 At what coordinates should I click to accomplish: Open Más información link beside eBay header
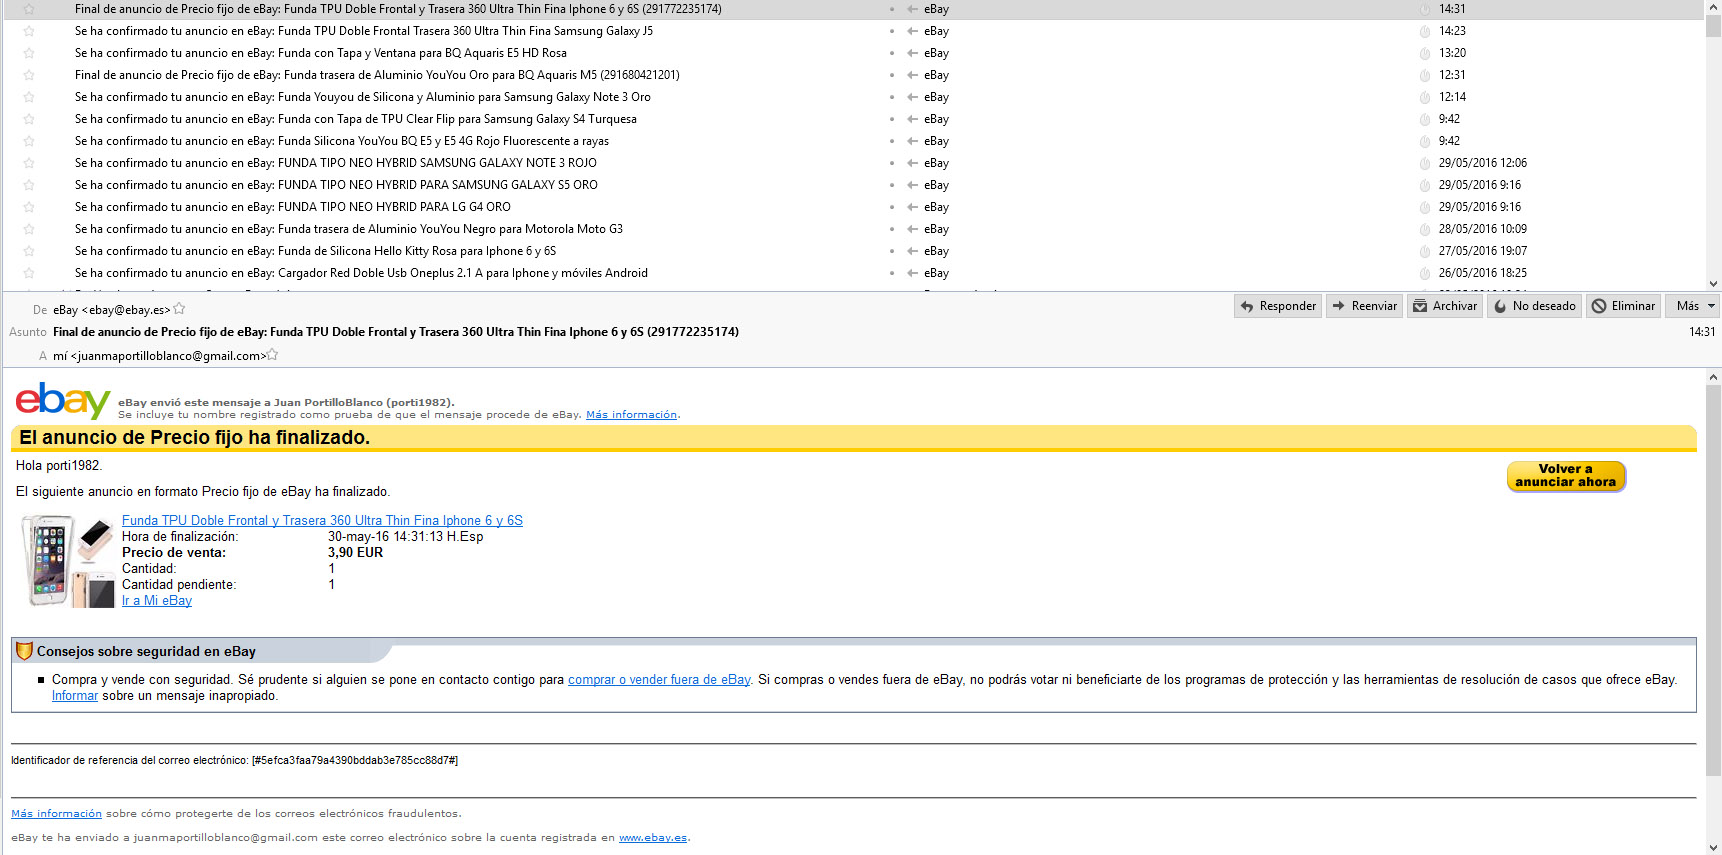click(x=631, y=415)
